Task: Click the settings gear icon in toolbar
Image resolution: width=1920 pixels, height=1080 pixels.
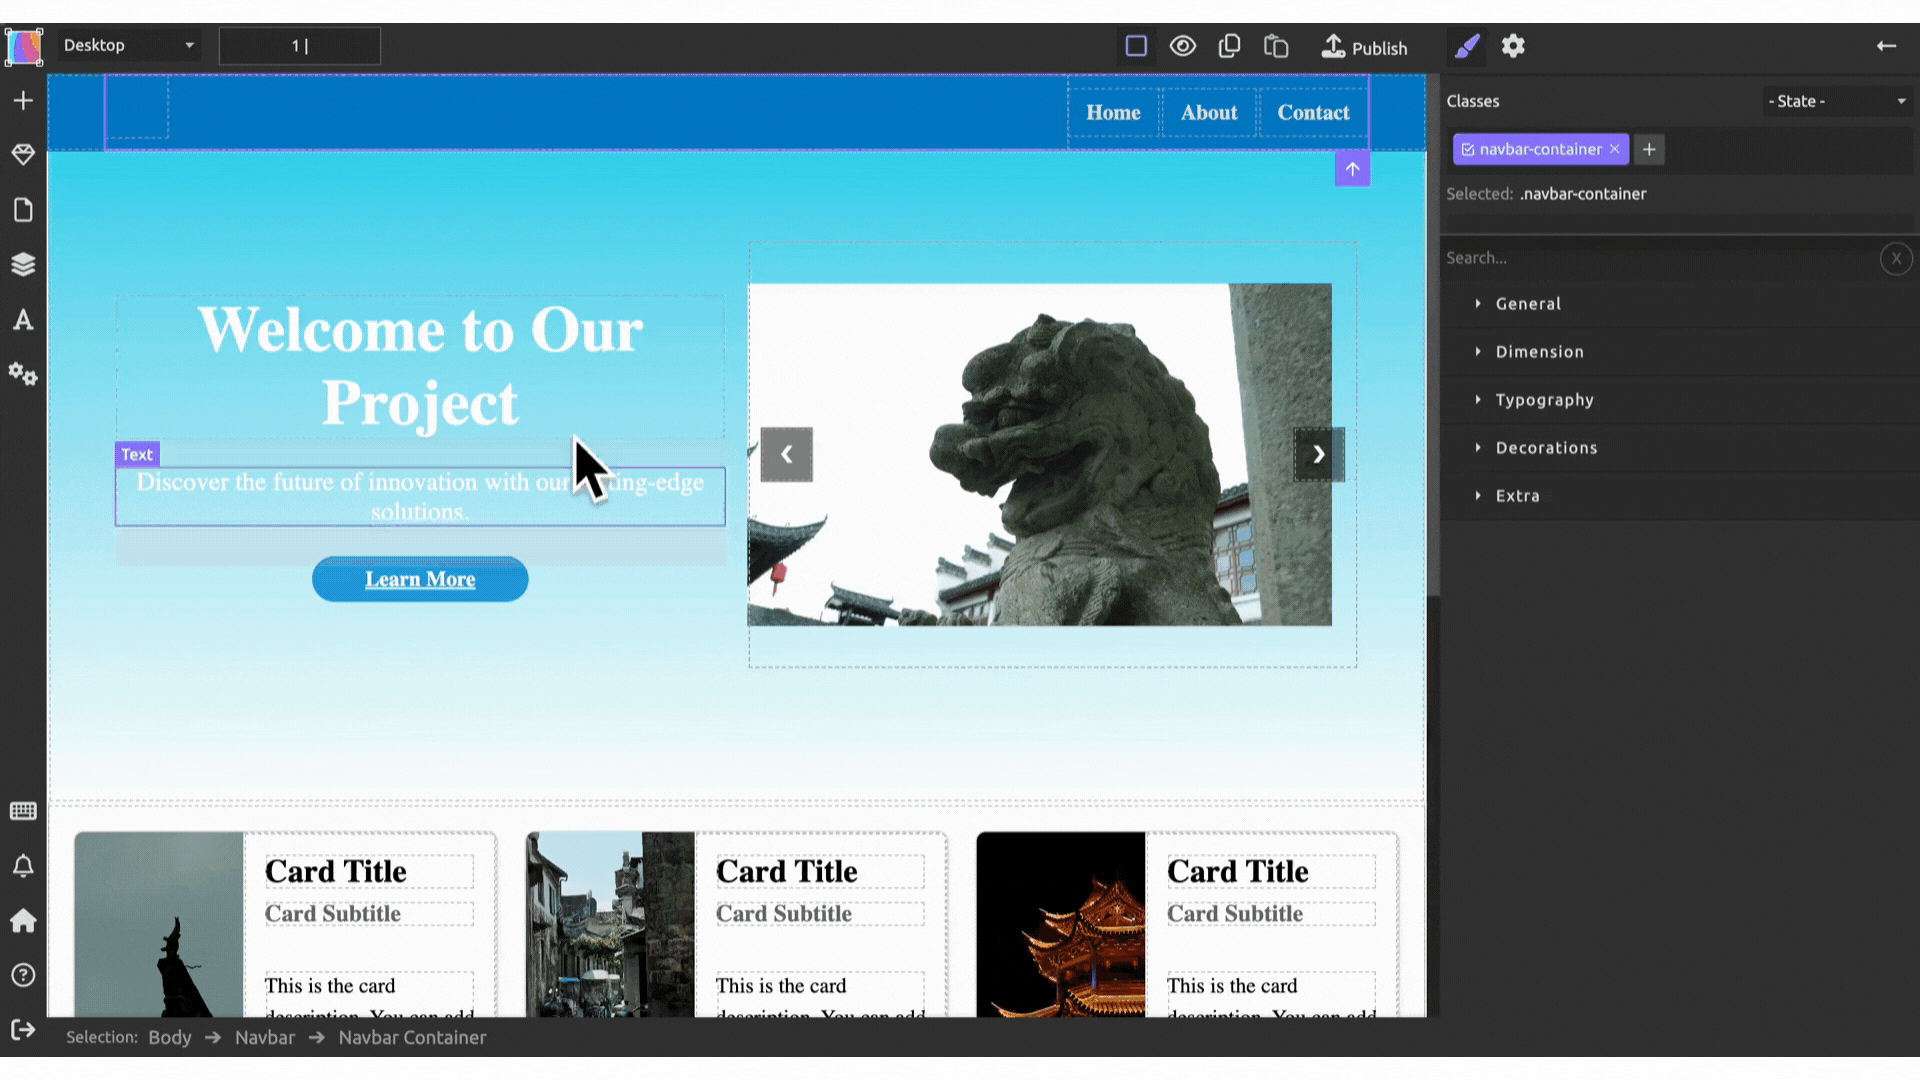Action: pos(1513,46)
